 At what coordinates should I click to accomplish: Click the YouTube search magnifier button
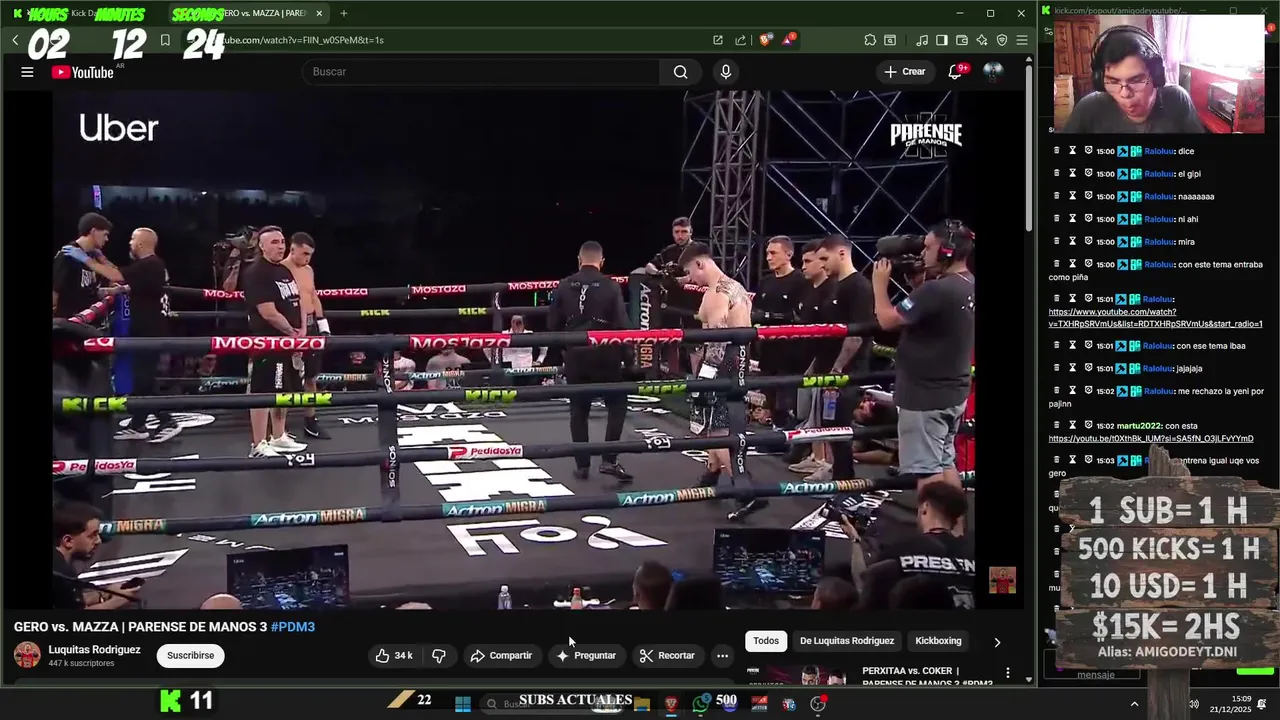(680, 72)
